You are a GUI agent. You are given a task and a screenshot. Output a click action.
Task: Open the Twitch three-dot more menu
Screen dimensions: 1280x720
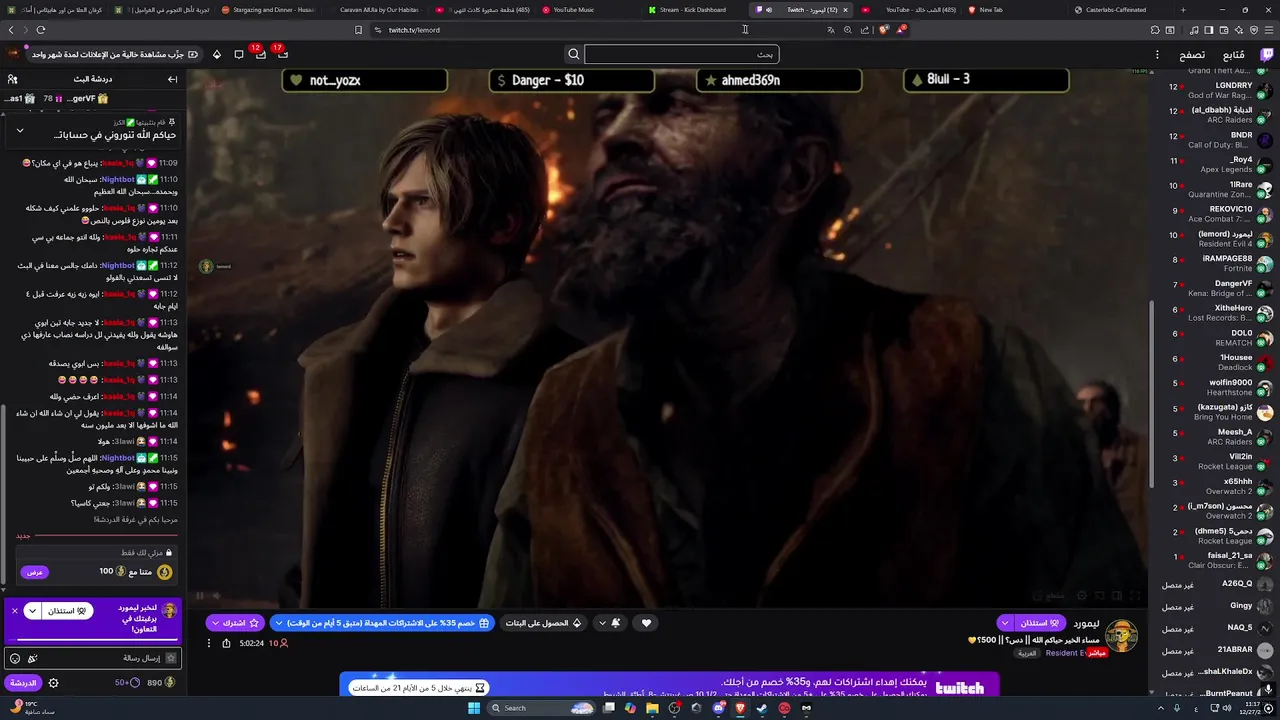pyautogui.click(x=1157, y=55)
